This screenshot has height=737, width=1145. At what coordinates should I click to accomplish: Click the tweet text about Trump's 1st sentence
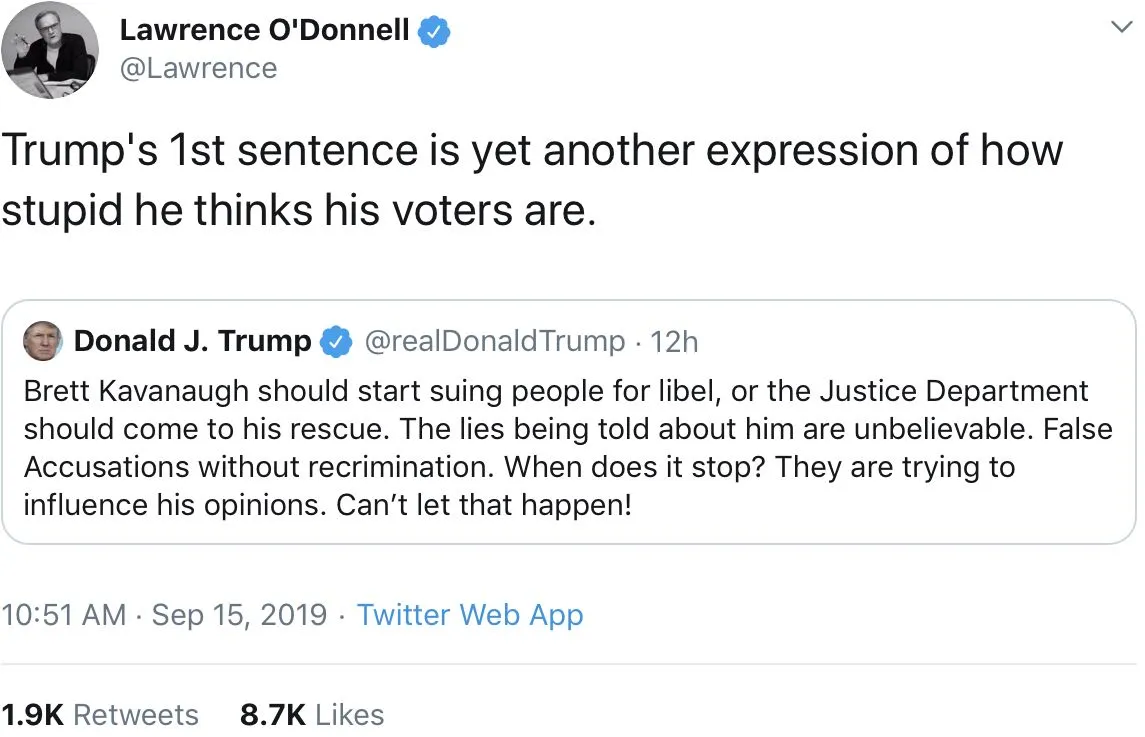[x=530, y=180]
